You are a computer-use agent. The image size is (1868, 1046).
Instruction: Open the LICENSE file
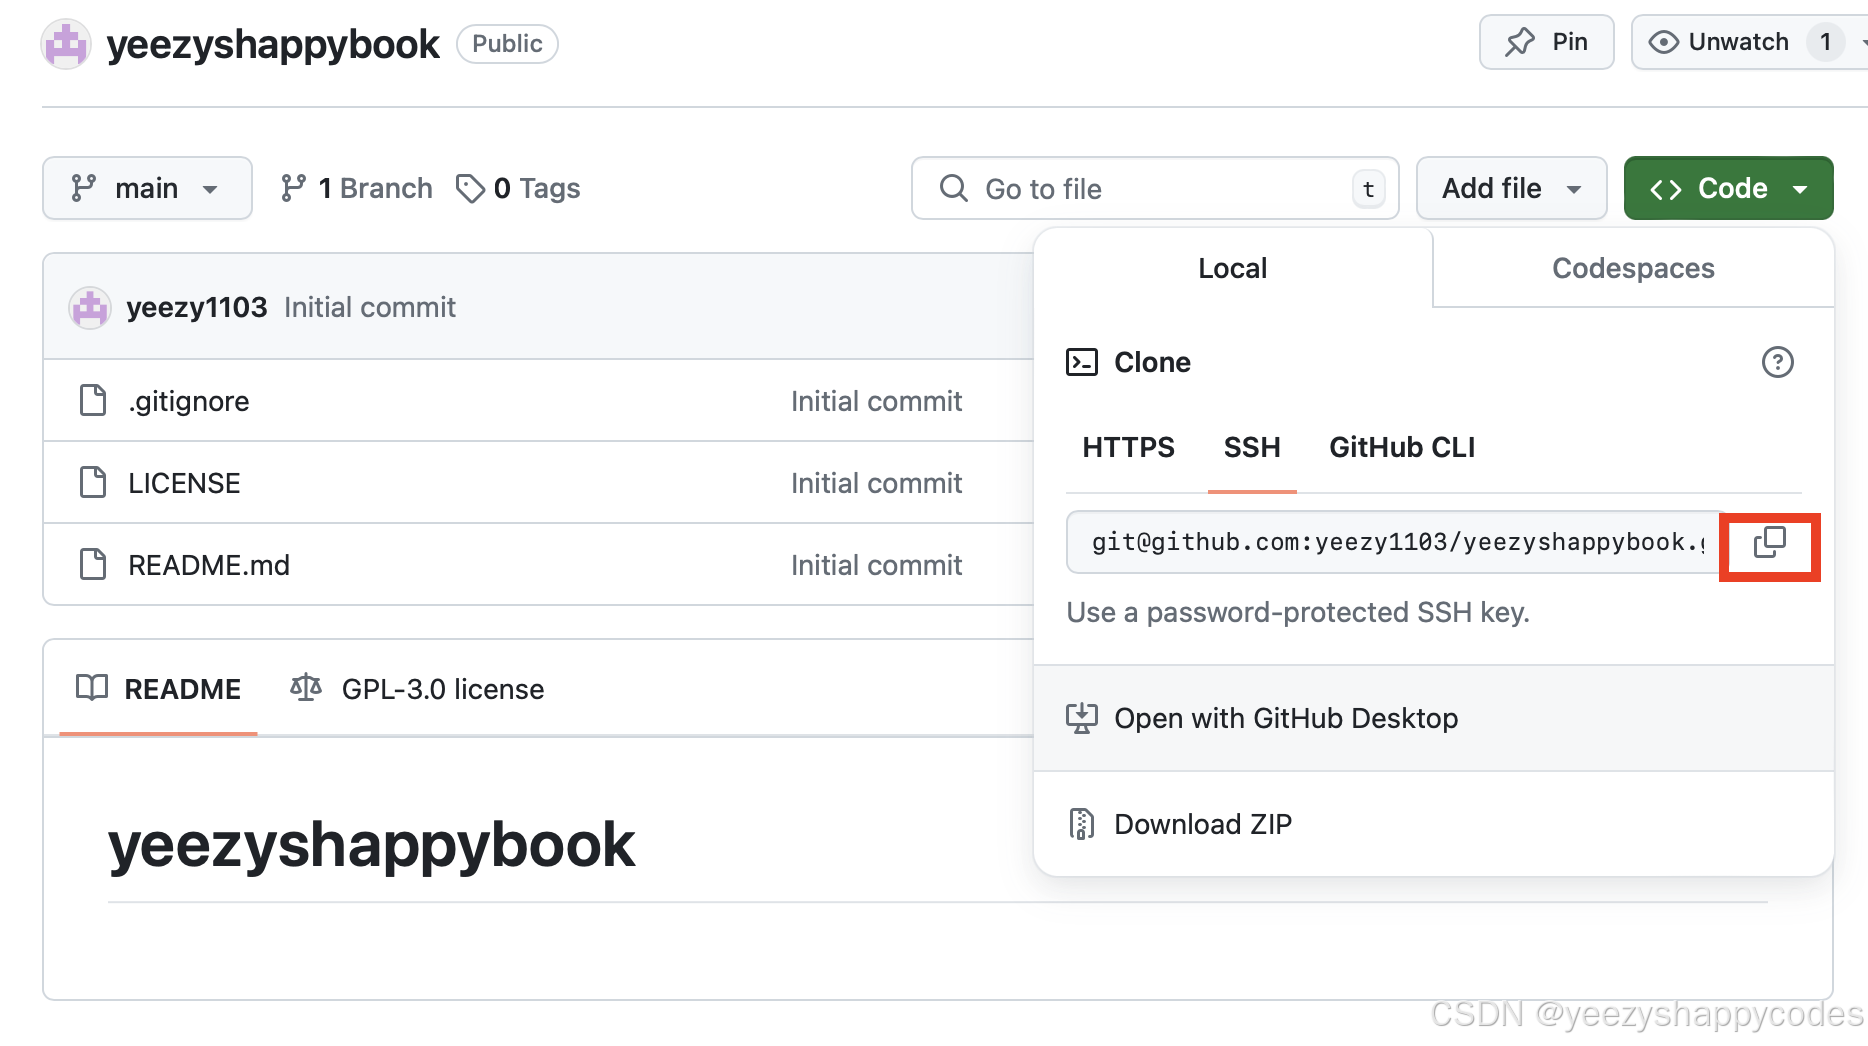point(184,483)
